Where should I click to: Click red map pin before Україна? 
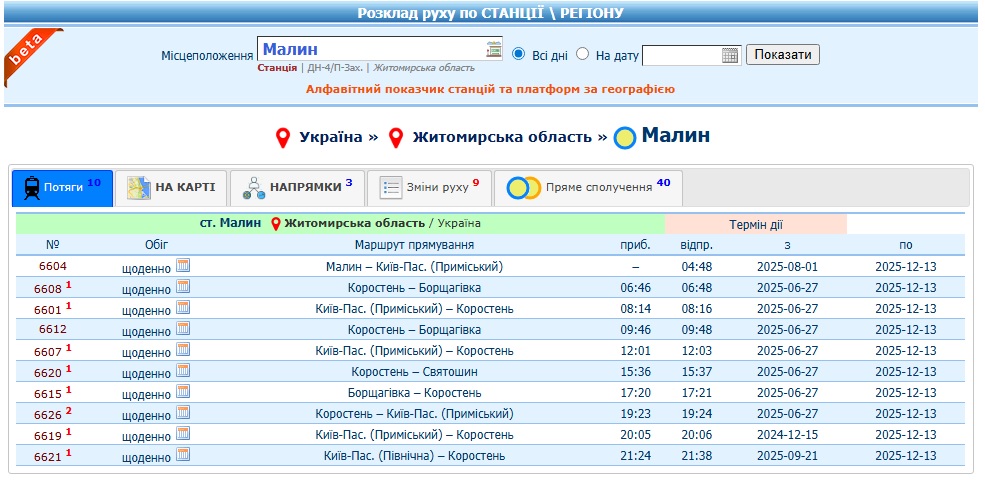pyautogui.click(x=283, y=138)
